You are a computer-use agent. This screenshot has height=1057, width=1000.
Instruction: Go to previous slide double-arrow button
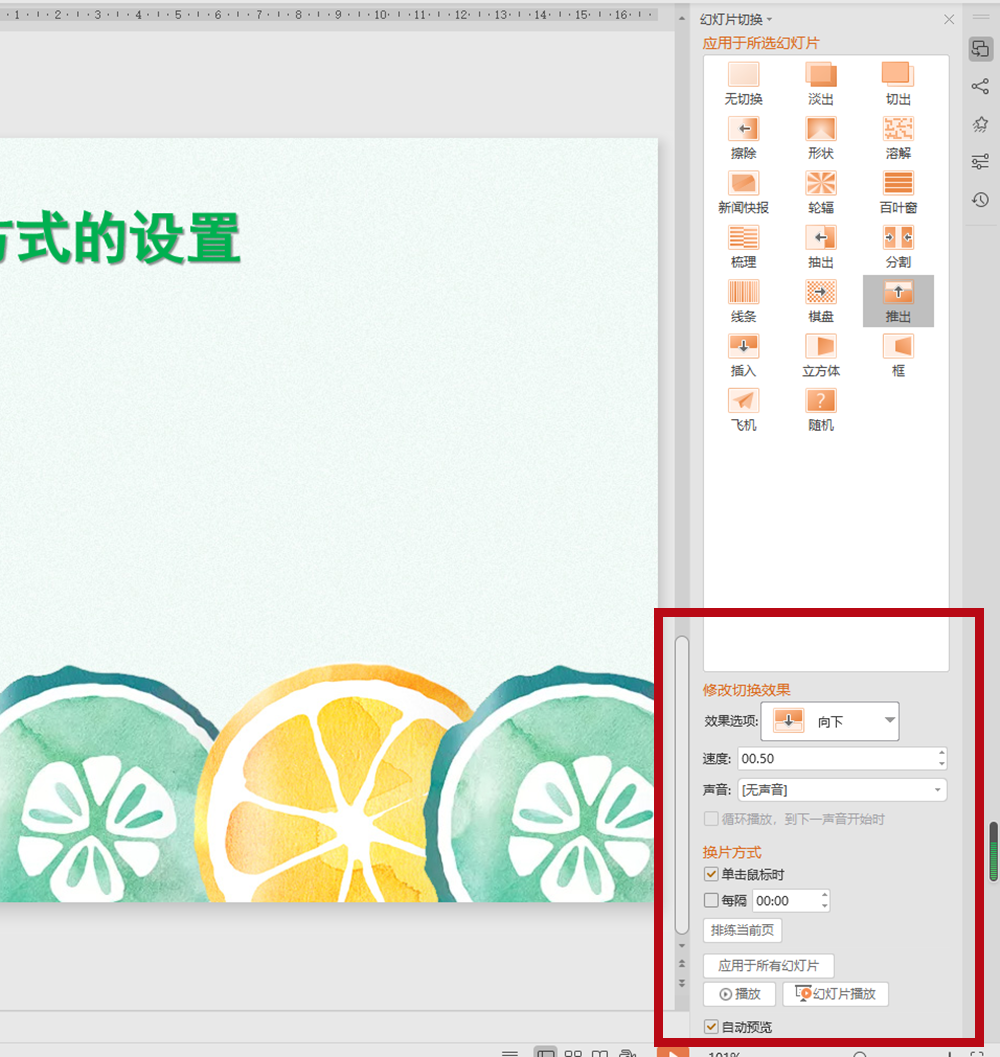click(682, 964)
